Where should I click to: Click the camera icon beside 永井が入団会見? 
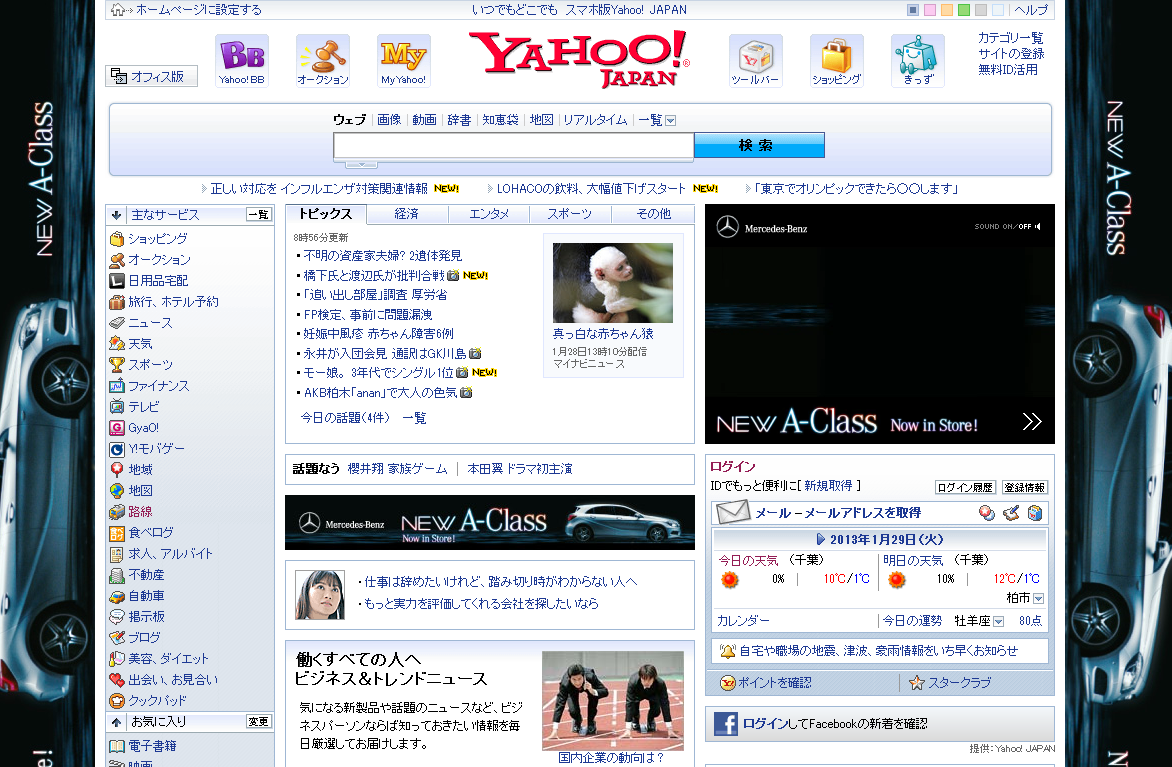pos(475,354)
